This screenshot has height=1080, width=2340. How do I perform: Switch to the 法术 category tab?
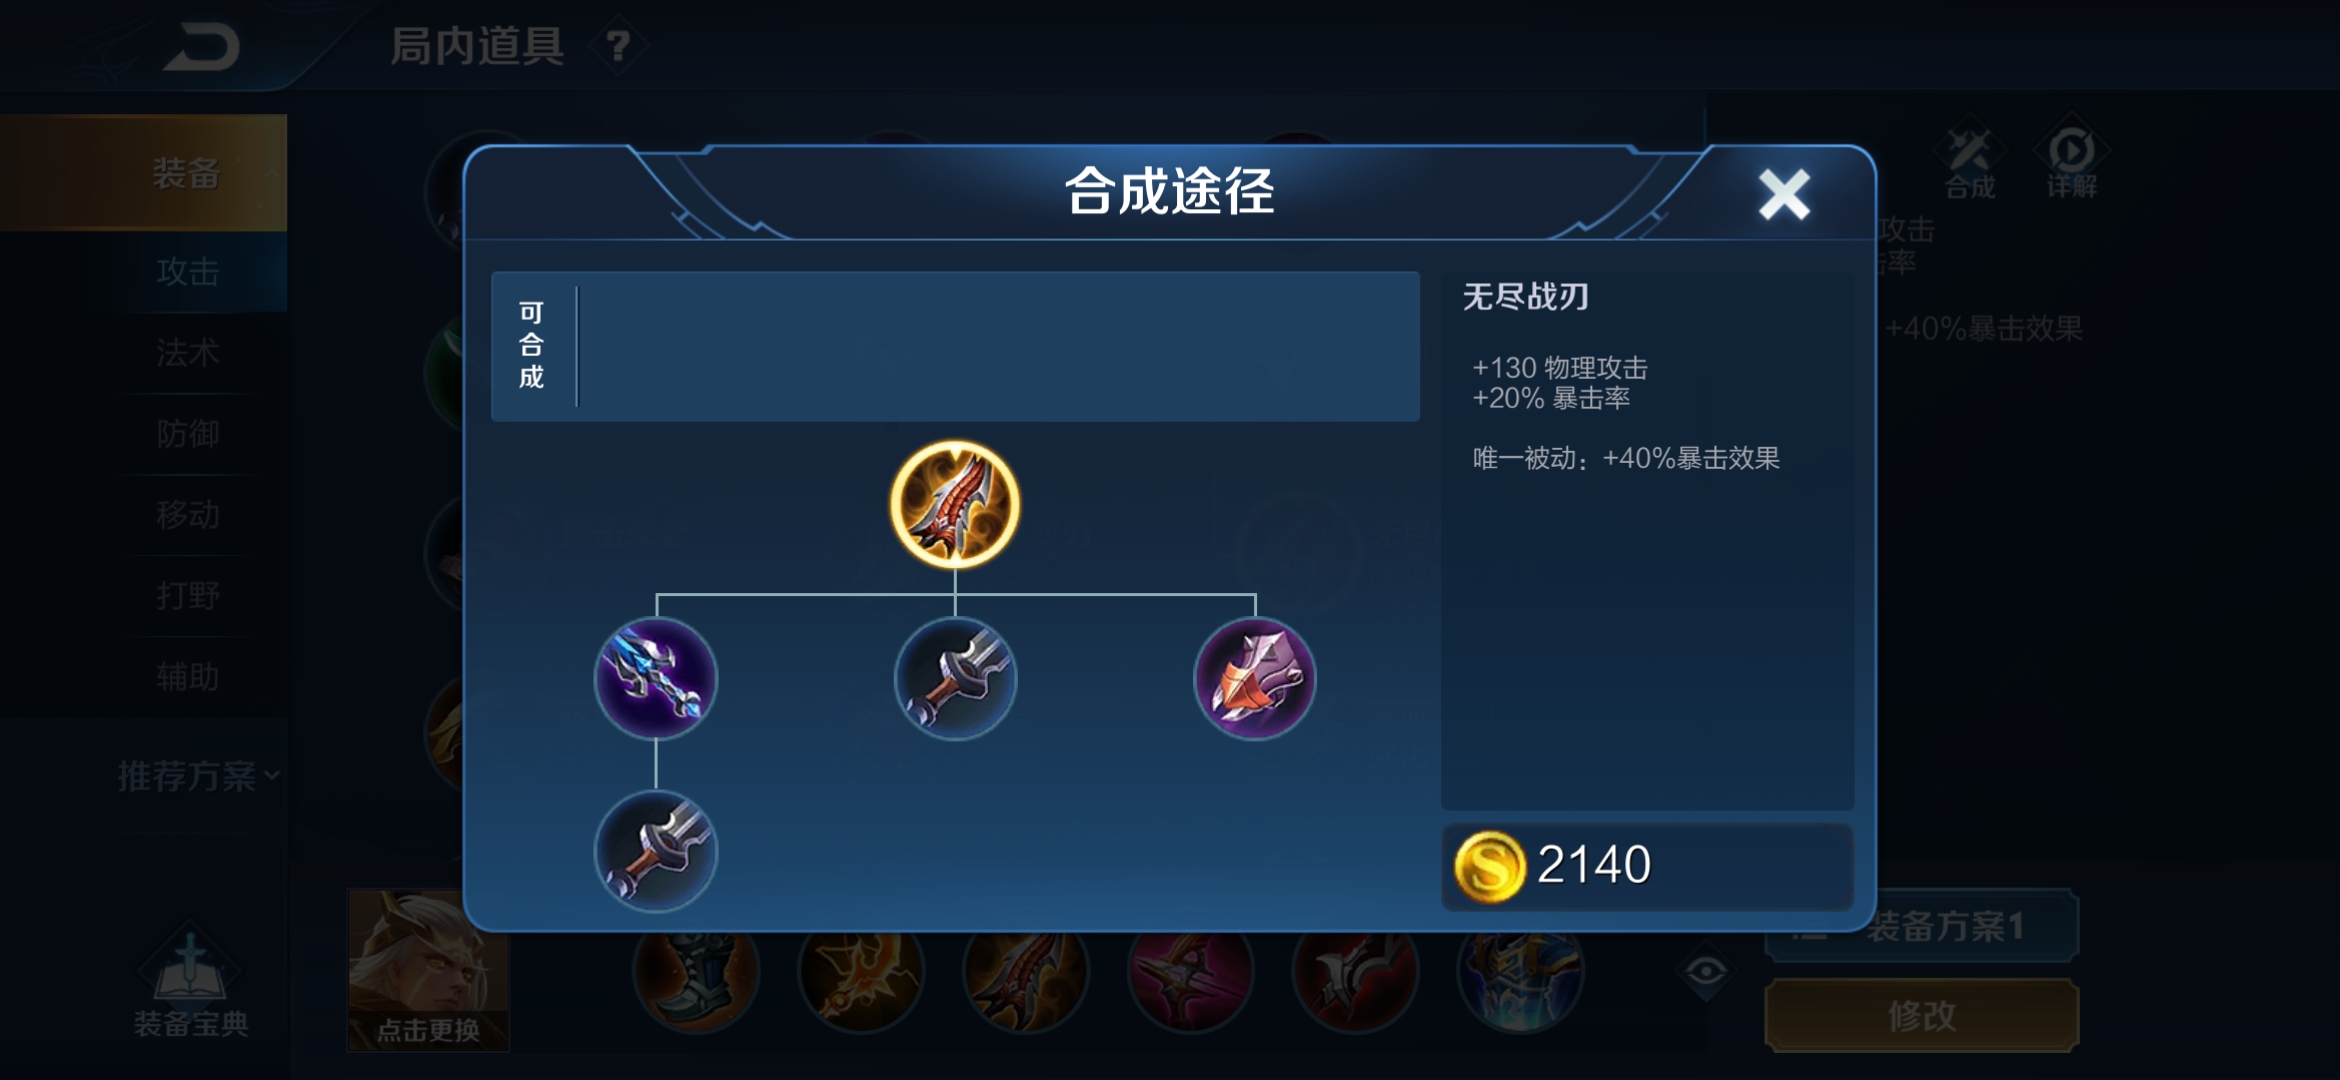[188, 353]
